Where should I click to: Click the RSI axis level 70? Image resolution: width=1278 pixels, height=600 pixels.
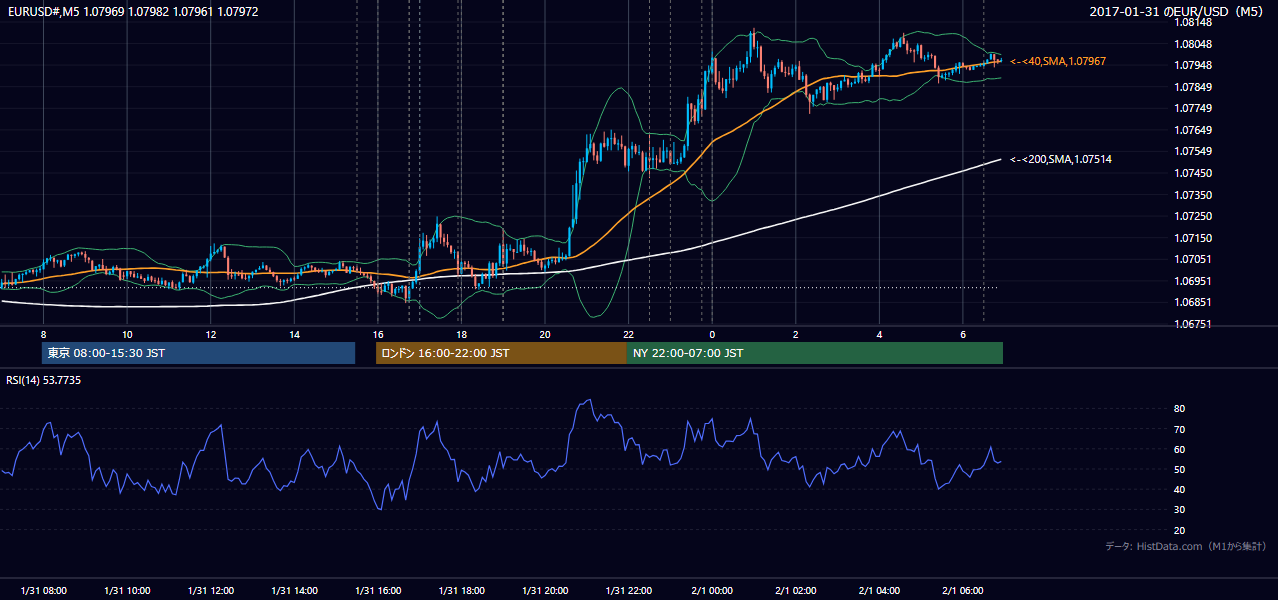click(1179, 429)
